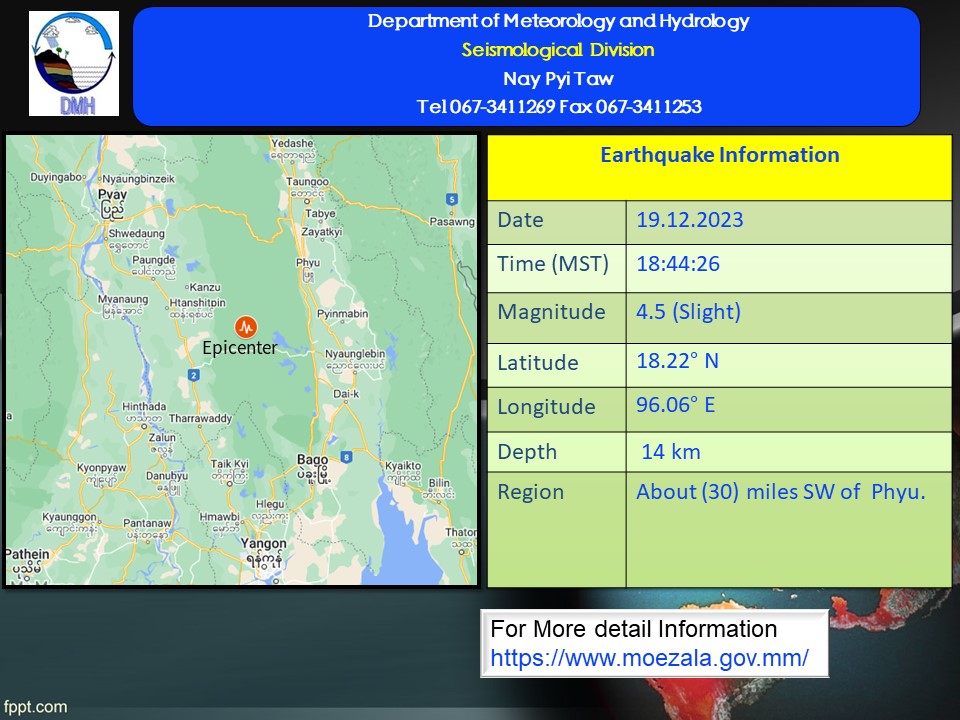Click Pyinmabin label on map
Image resolution: width=960 pixels, height=720 pixels.
tap(342, 313)
